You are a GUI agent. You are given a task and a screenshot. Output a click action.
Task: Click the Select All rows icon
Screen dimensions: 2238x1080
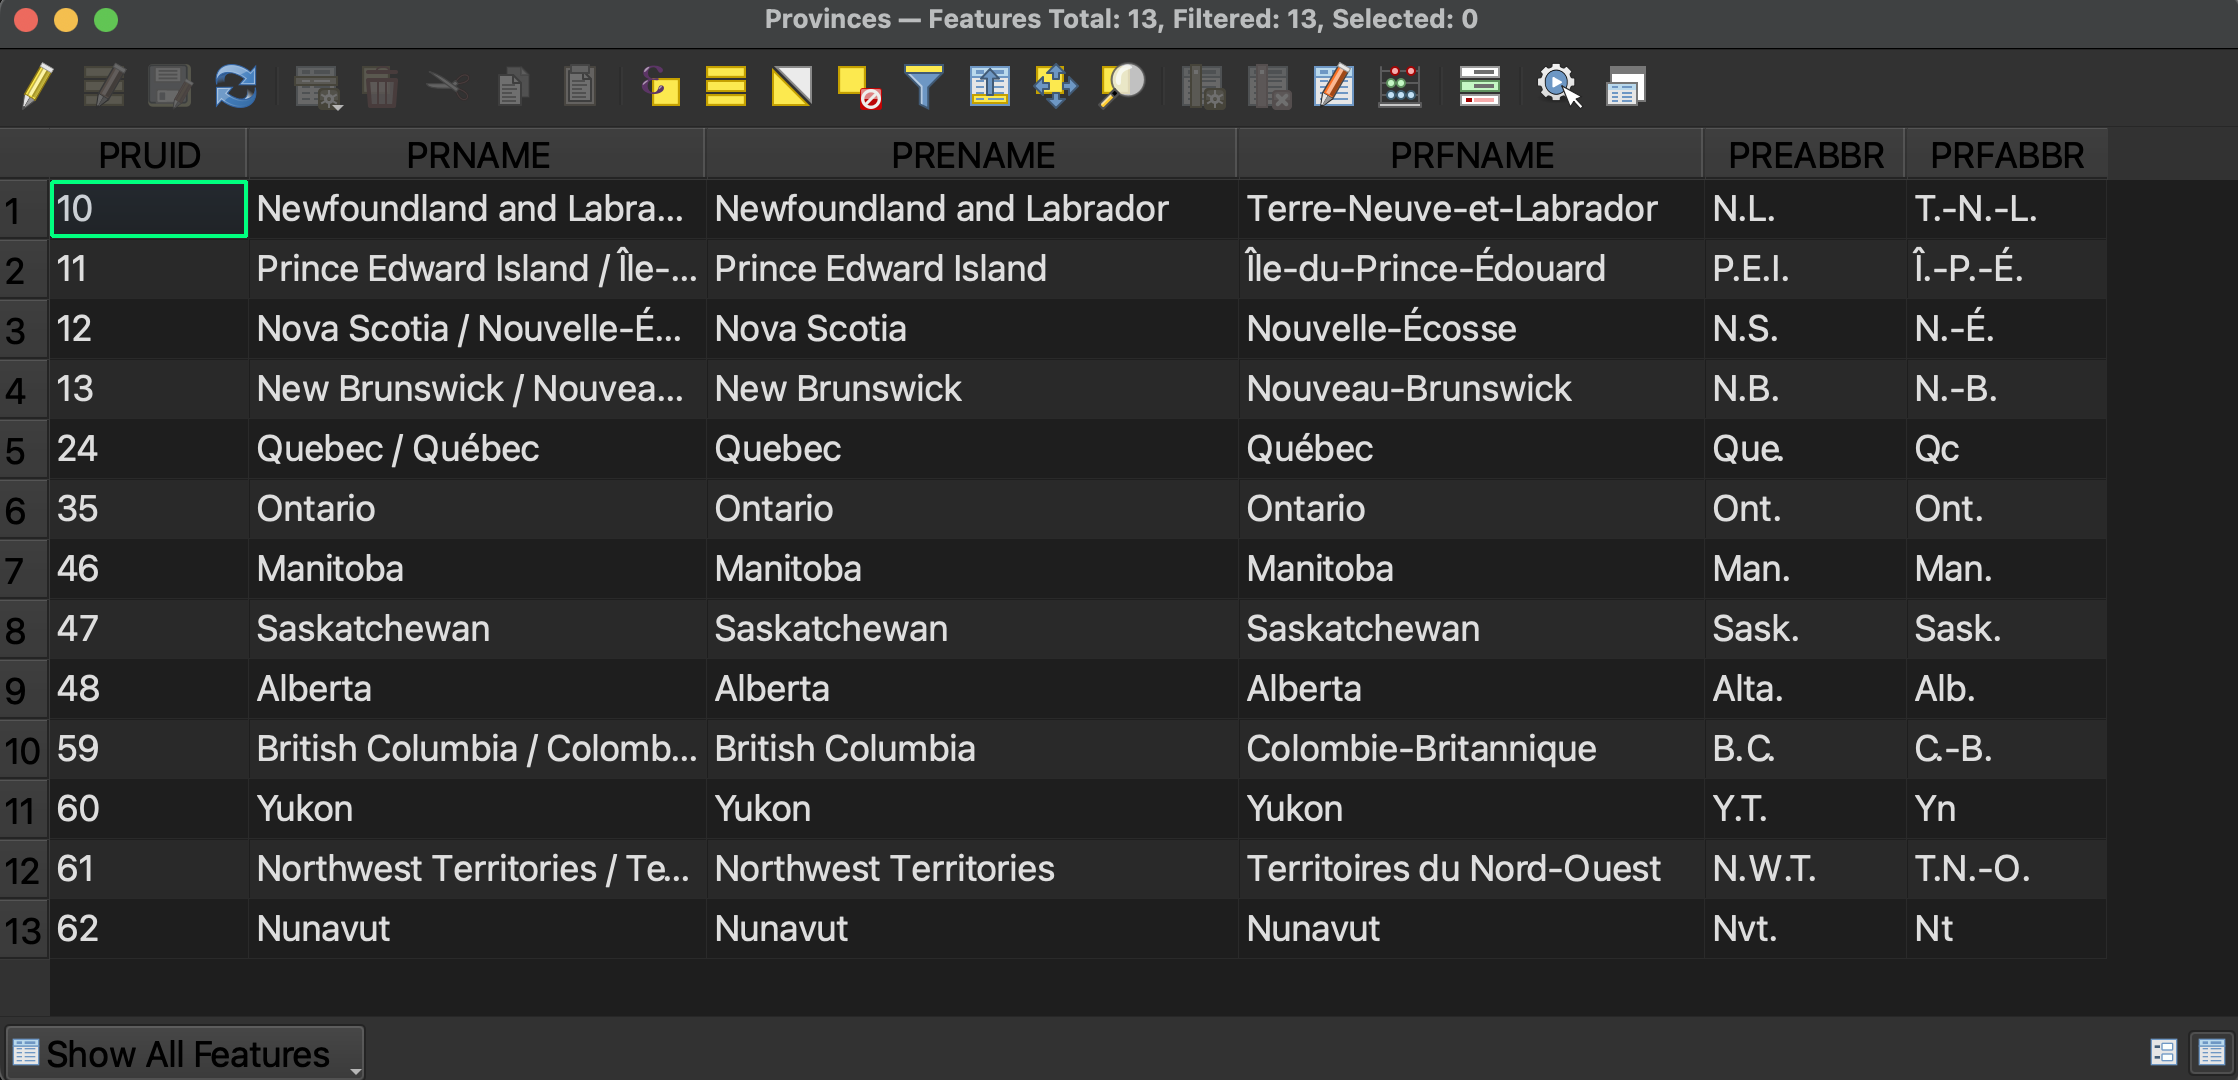pos(726,86)
